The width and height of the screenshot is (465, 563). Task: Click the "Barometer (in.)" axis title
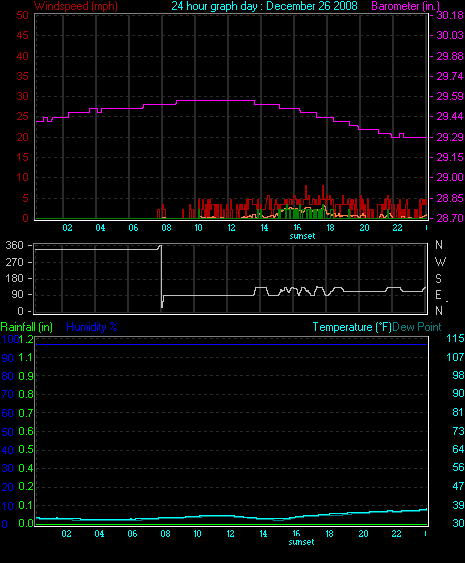405,6
